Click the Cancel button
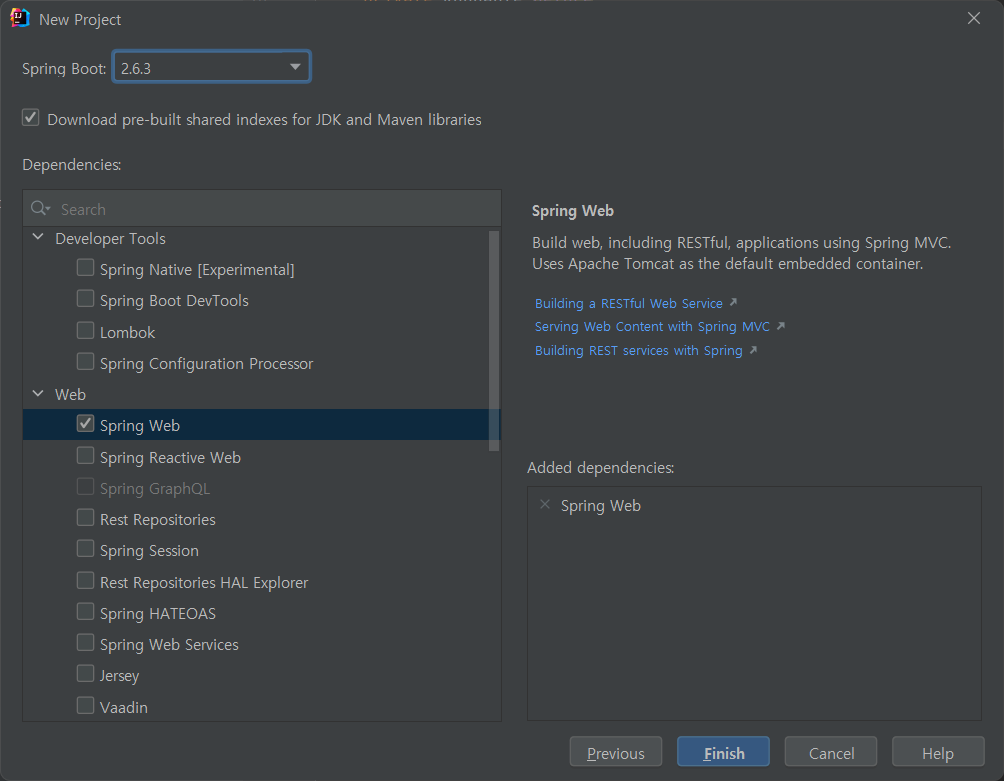This screenshot has height=781, width=1004. coord(831,752)
